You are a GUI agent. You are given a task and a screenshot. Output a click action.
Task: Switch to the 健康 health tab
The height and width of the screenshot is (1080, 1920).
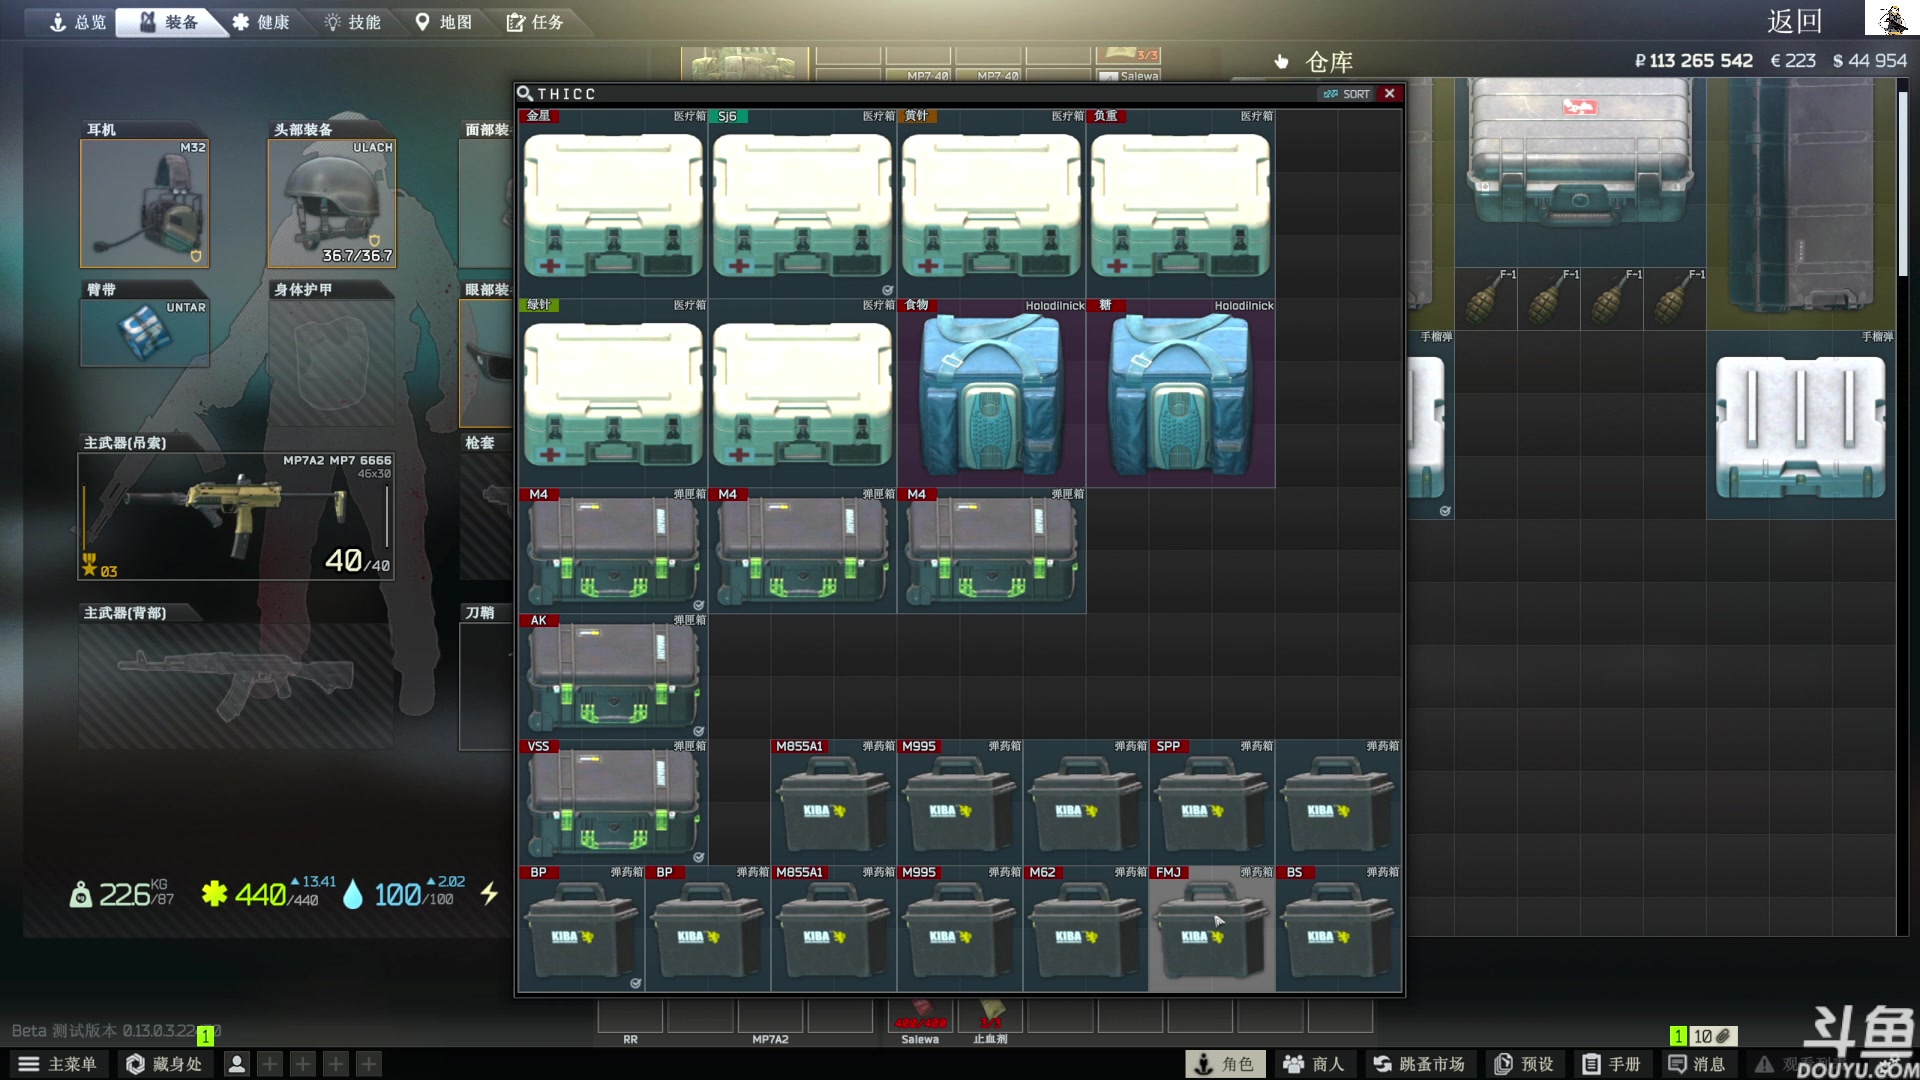point(260,22)
